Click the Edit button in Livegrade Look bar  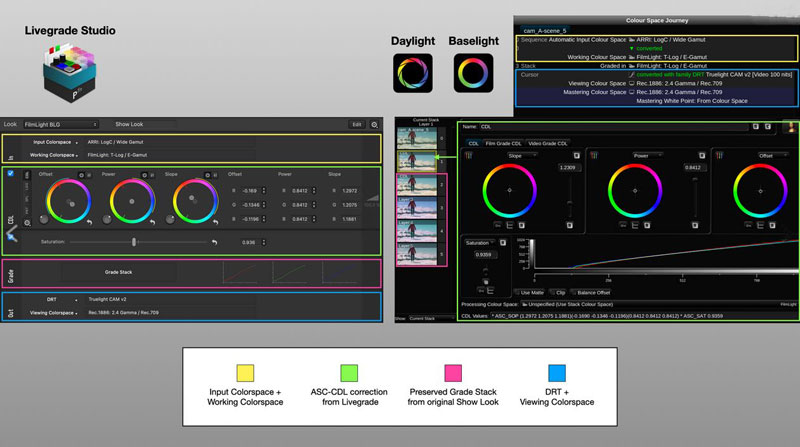(x=357, y=125)
